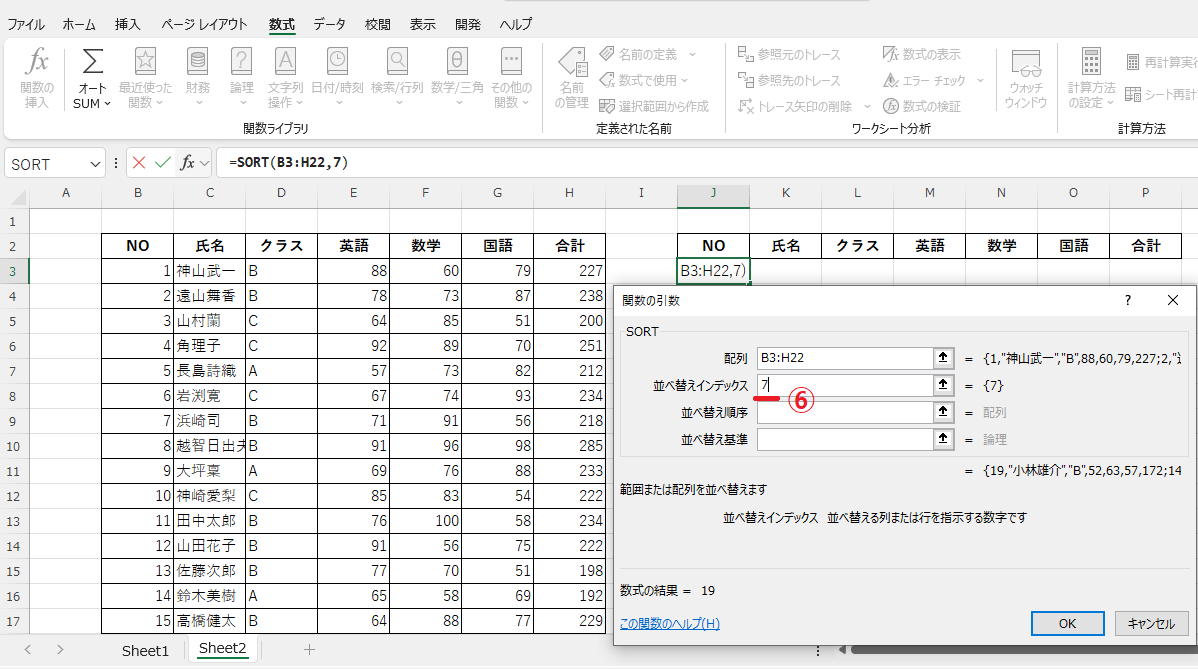Click the オート SUM sigma icon
This screenshot has width=1198, height=669.
coord(92,62)
